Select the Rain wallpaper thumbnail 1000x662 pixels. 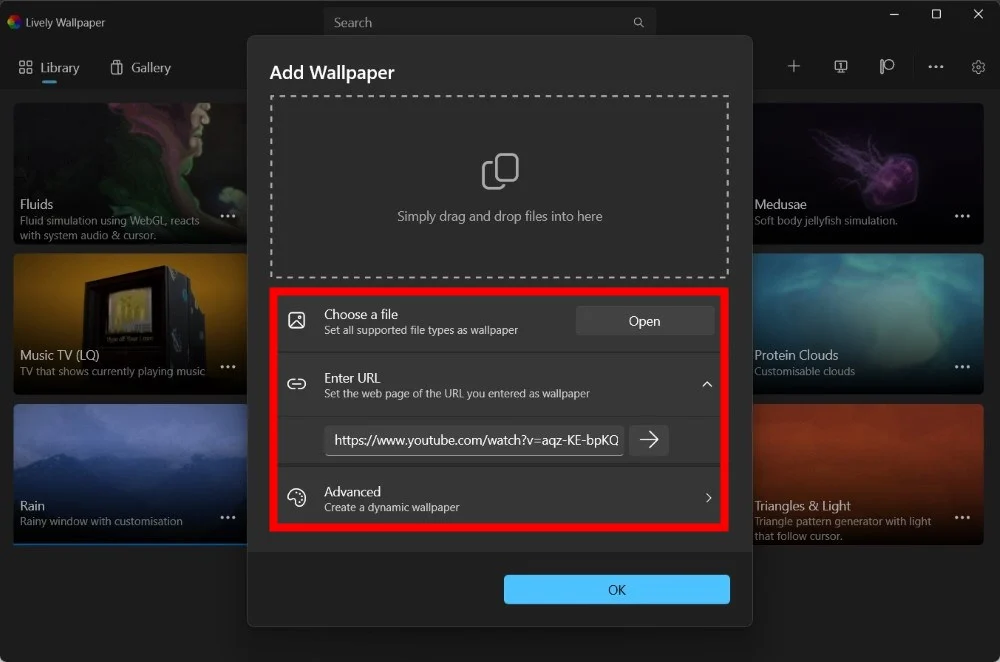(x=120, y=470)
